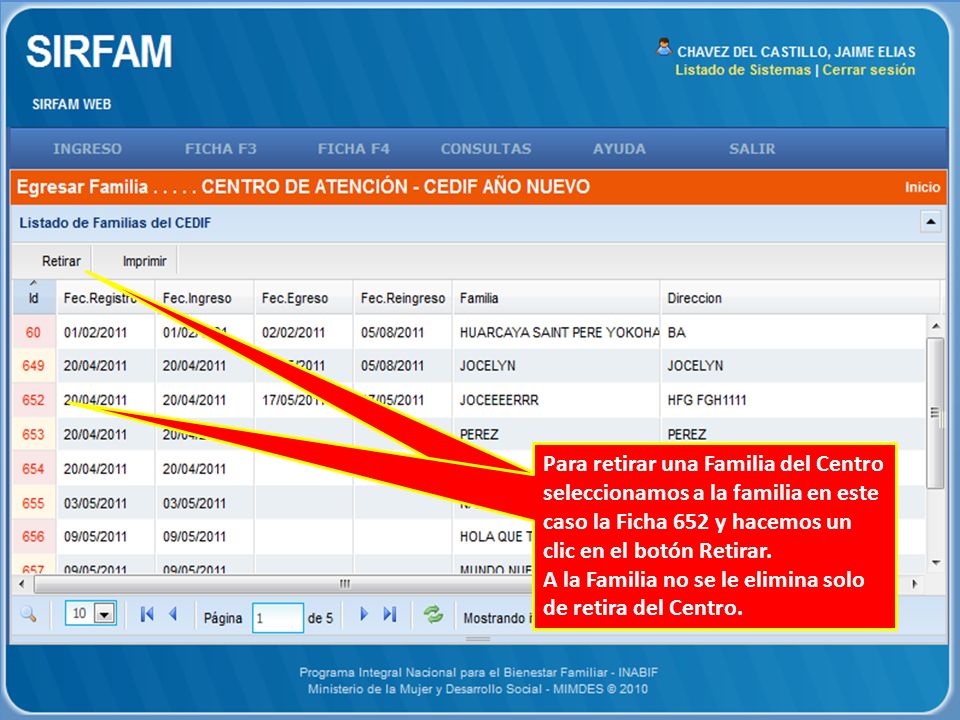
Task: Click the JOCEEEERRR family cell
Action: (x=557, y=400)
